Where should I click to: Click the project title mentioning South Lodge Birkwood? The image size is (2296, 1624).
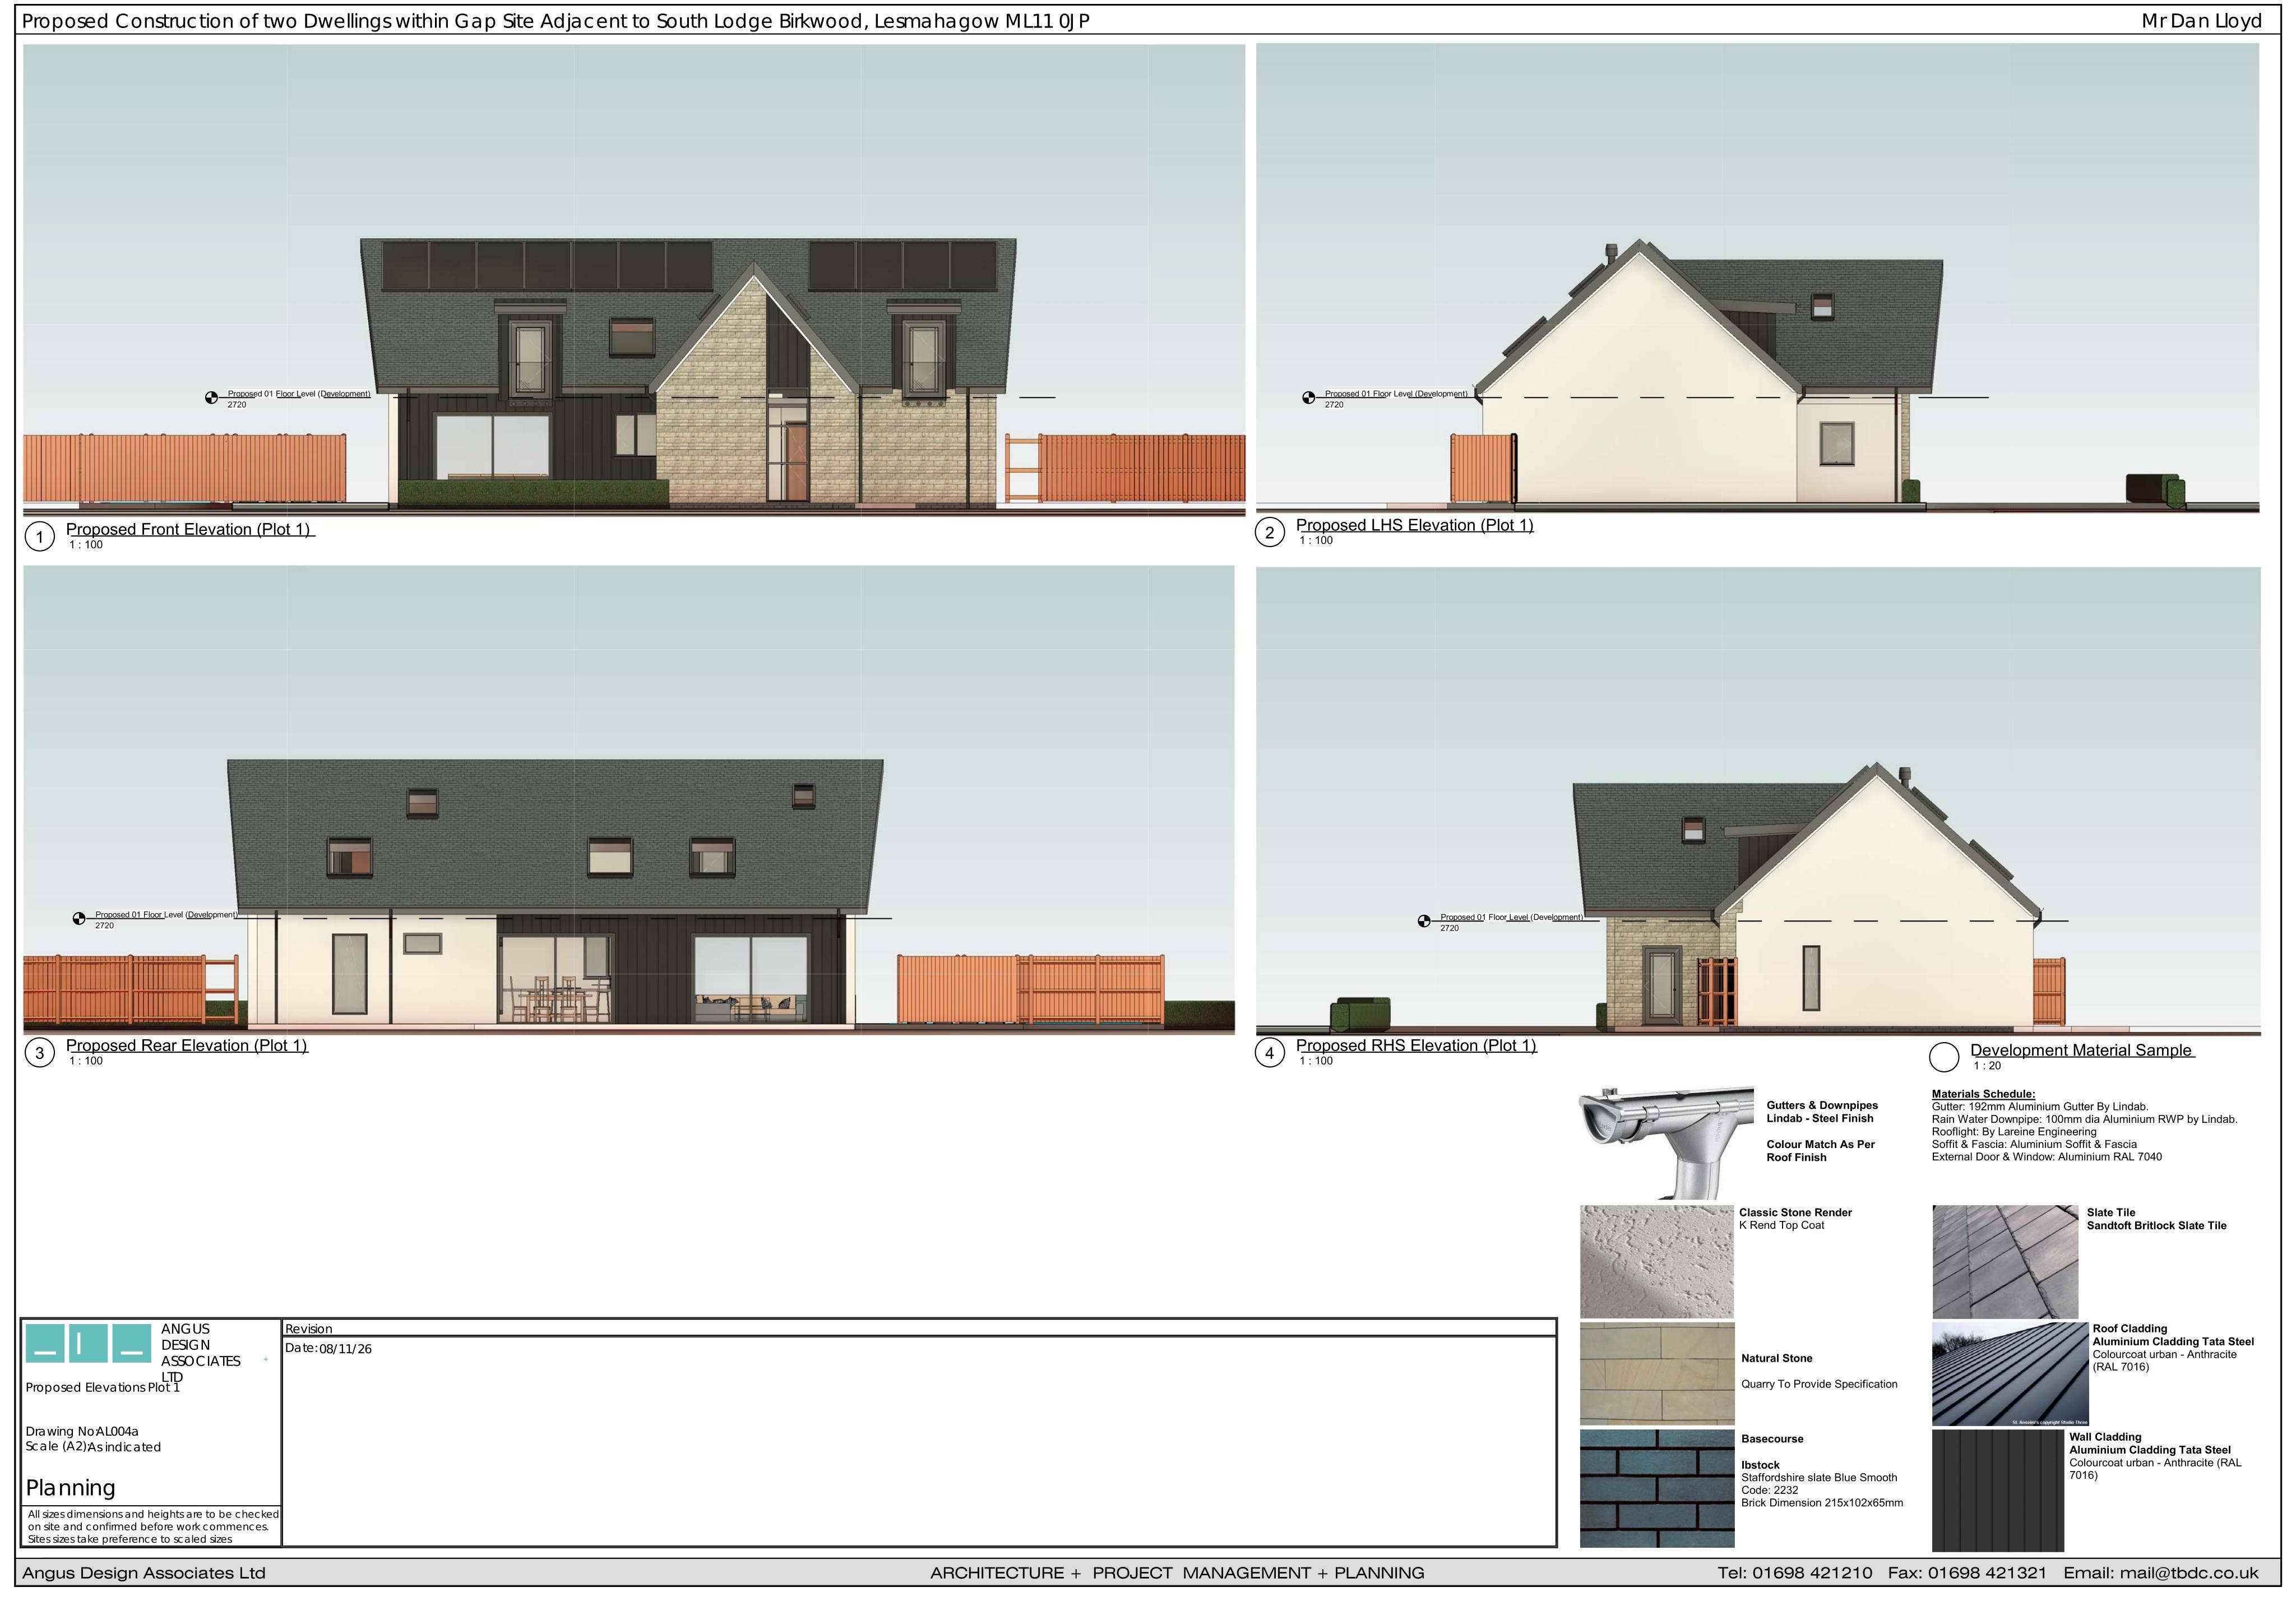[555, 21]
